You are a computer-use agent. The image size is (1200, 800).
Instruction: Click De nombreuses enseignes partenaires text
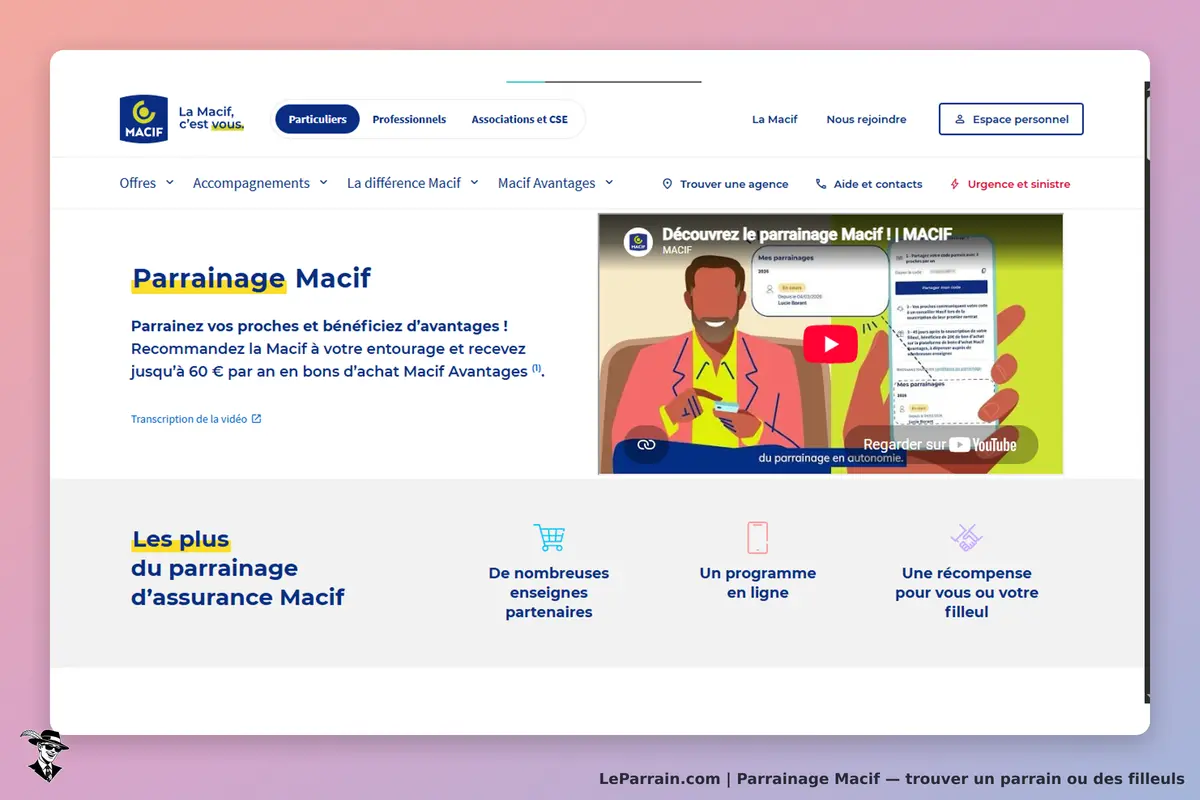click(x=549, y=593)
